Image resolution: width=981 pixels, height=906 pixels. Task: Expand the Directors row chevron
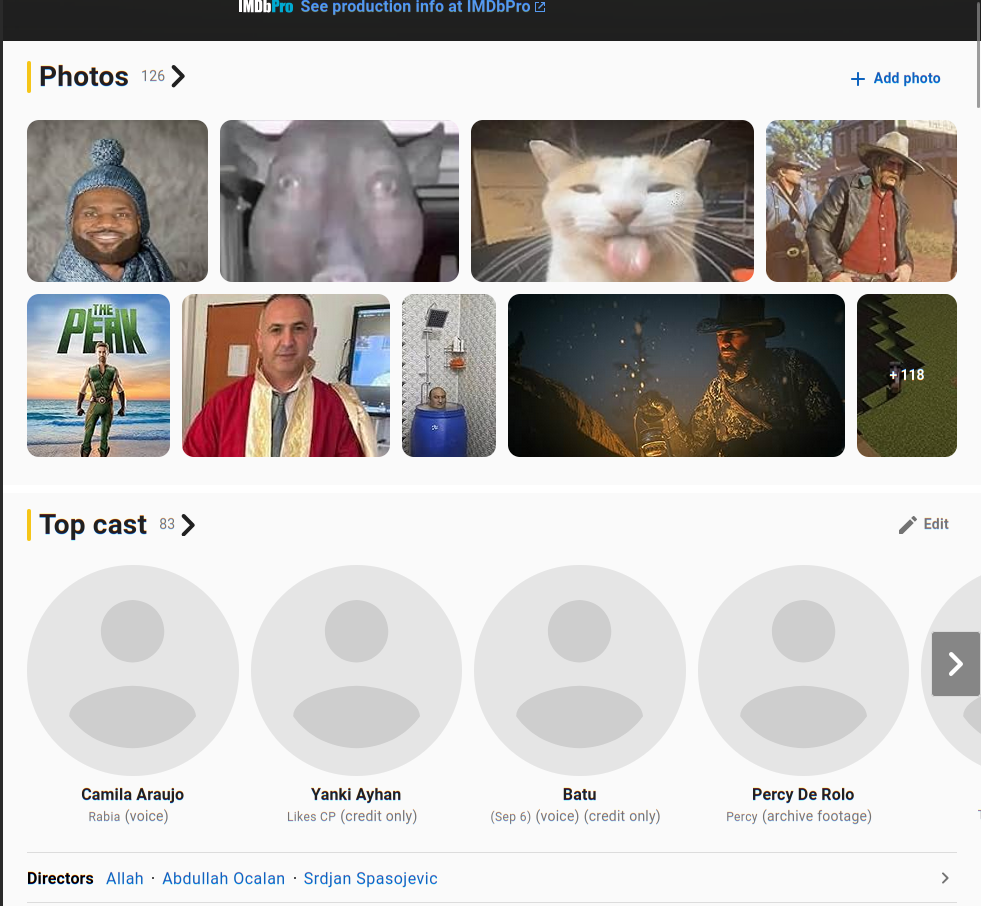coord(945,878)
